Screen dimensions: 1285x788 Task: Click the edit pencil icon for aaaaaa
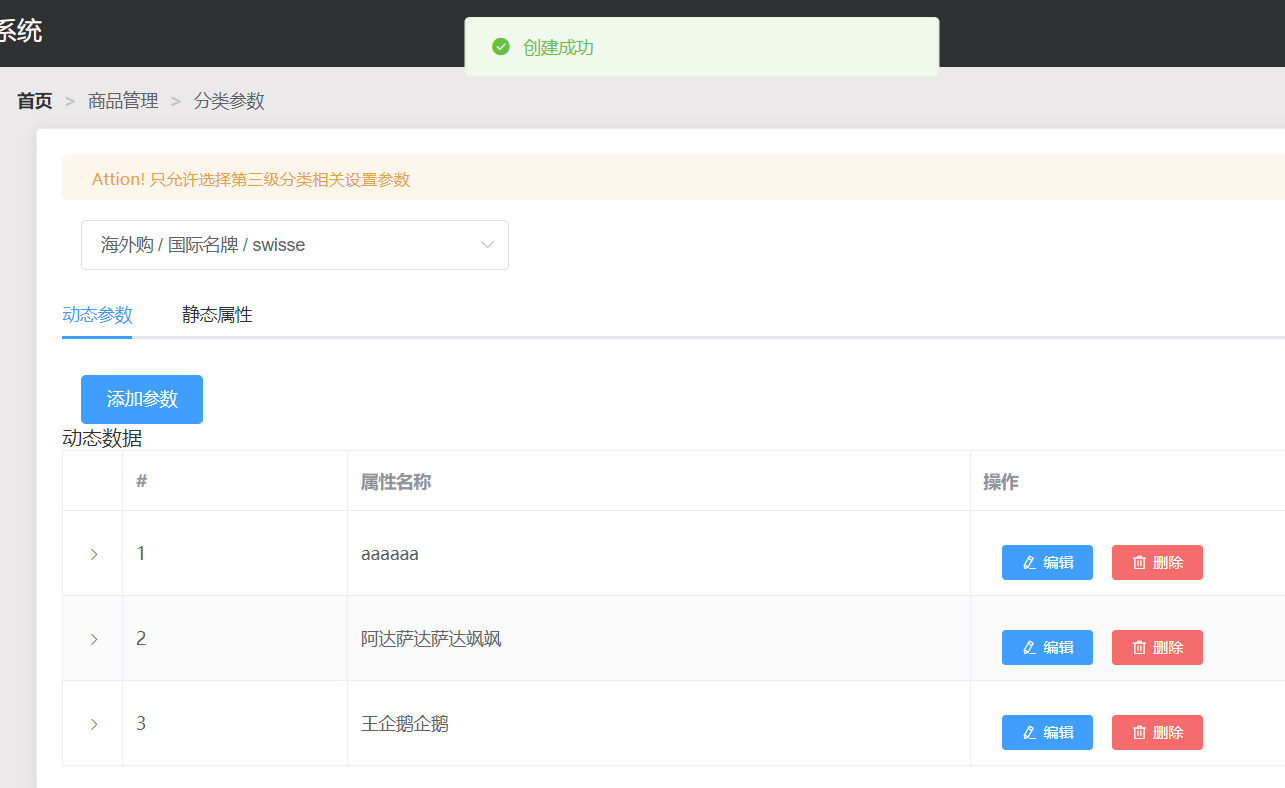[1027, 562]
